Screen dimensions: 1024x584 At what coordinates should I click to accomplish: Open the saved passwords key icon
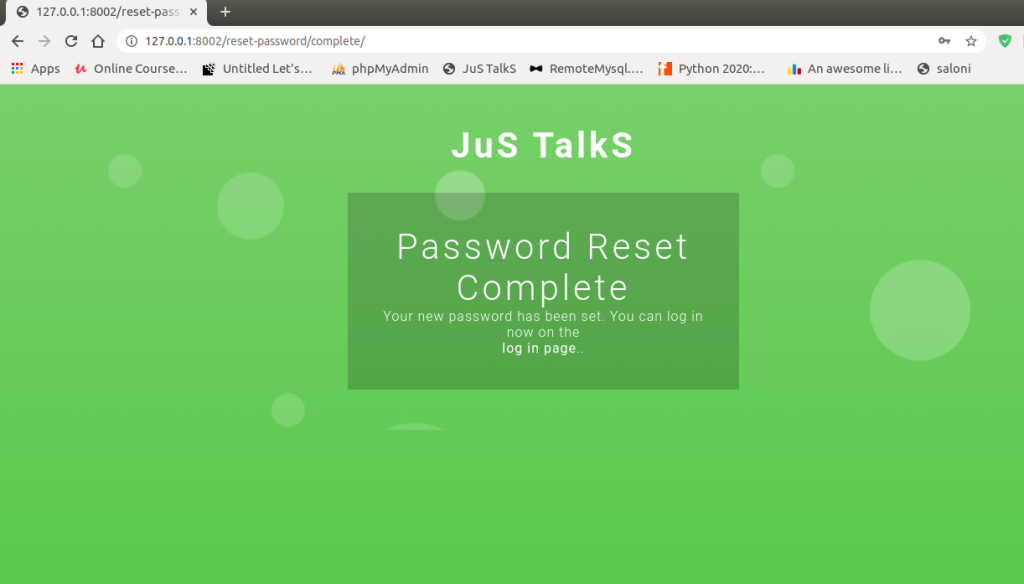coord(944,42)
